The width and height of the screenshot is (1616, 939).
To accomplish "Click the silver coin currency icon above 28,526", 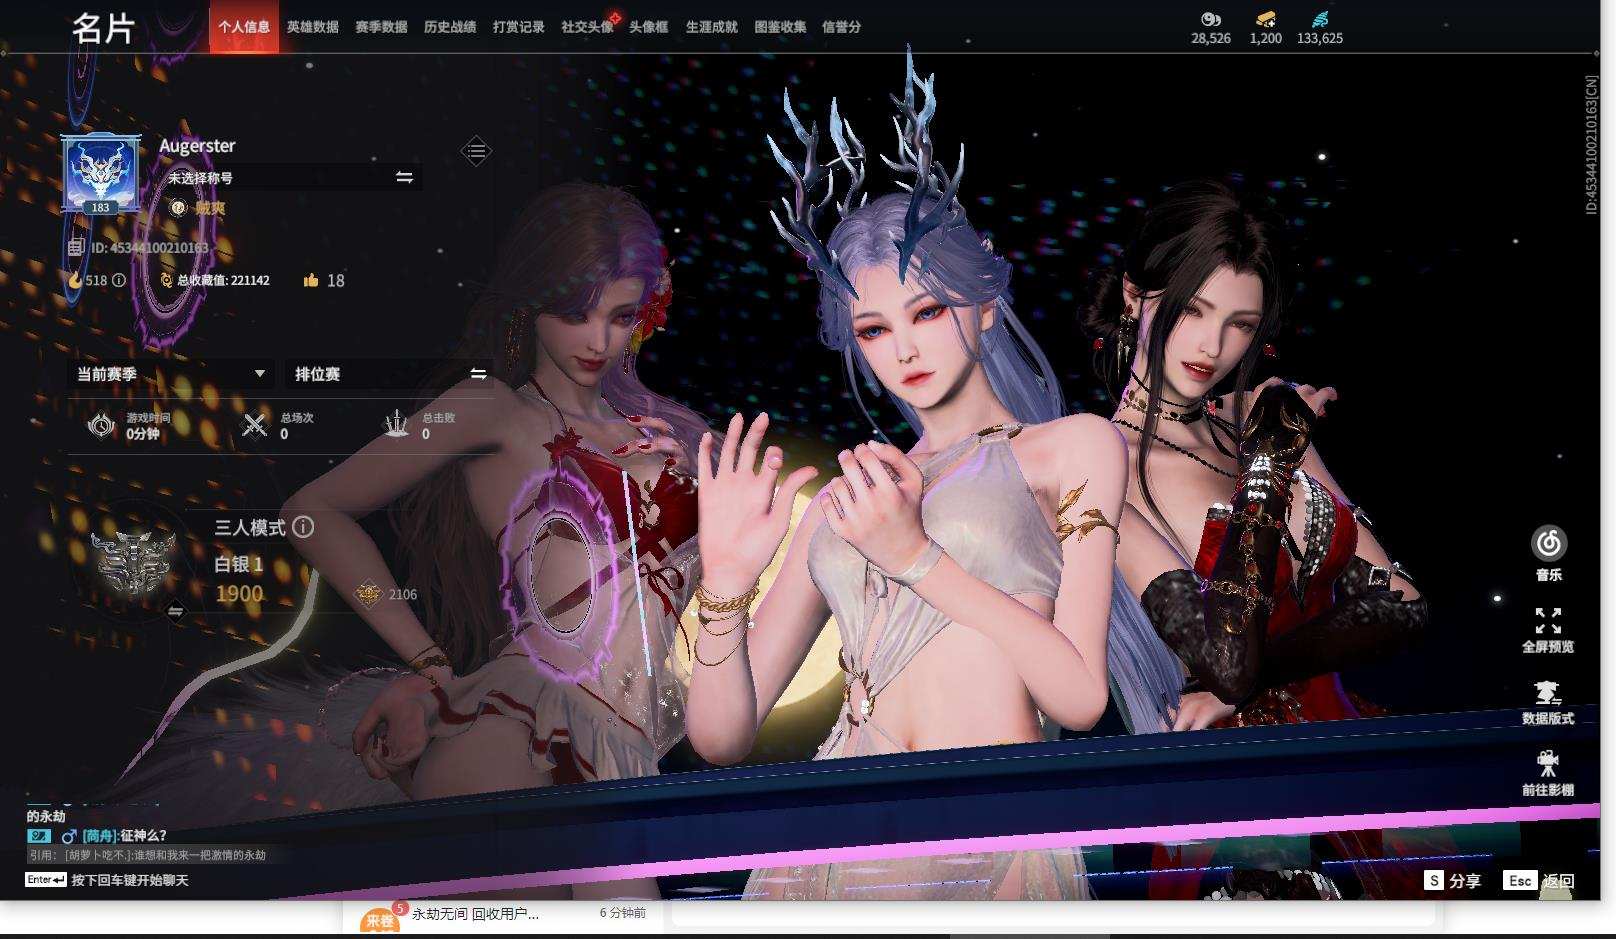I will click(x=1211, y=19).
